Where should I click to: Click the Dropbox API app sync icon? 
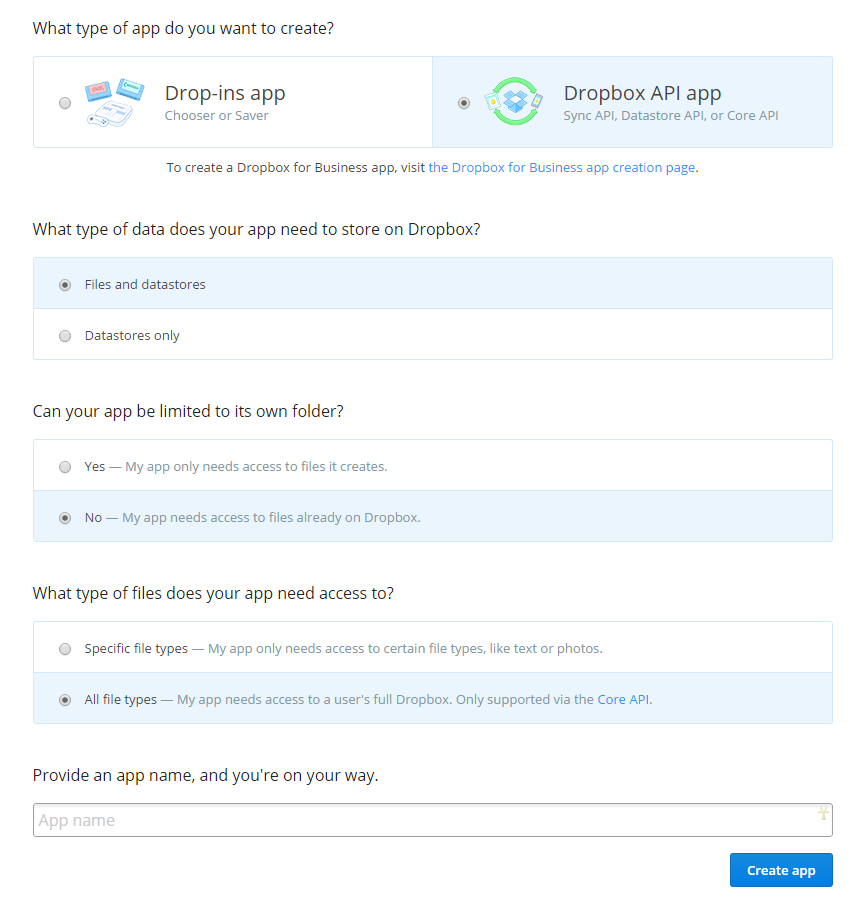514,101
